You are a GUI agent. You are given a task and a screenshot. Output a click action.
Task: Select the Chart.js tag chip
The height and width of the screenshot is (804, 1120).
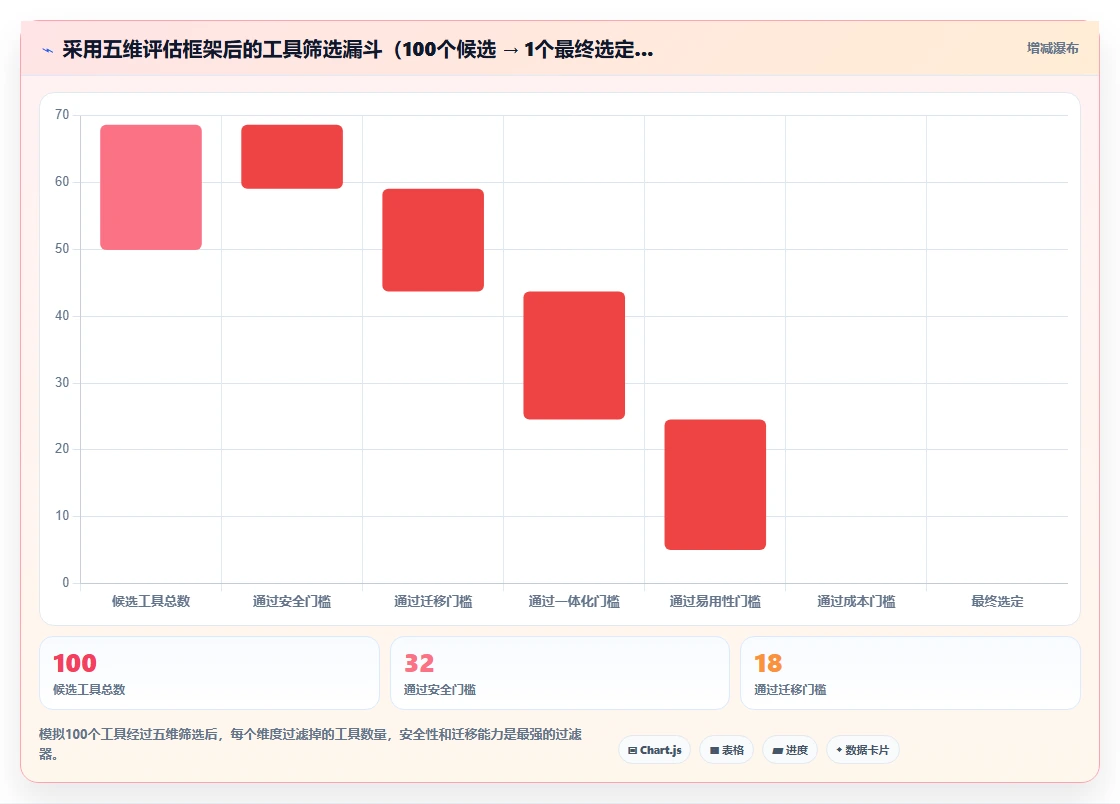[654, 750]
